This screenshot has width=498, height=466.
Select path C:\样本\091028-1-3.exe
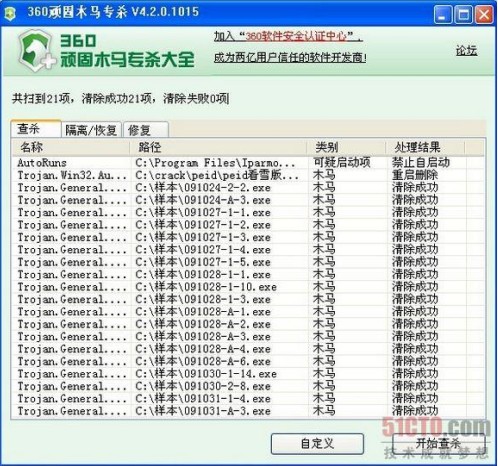click(x=203, y=299)
